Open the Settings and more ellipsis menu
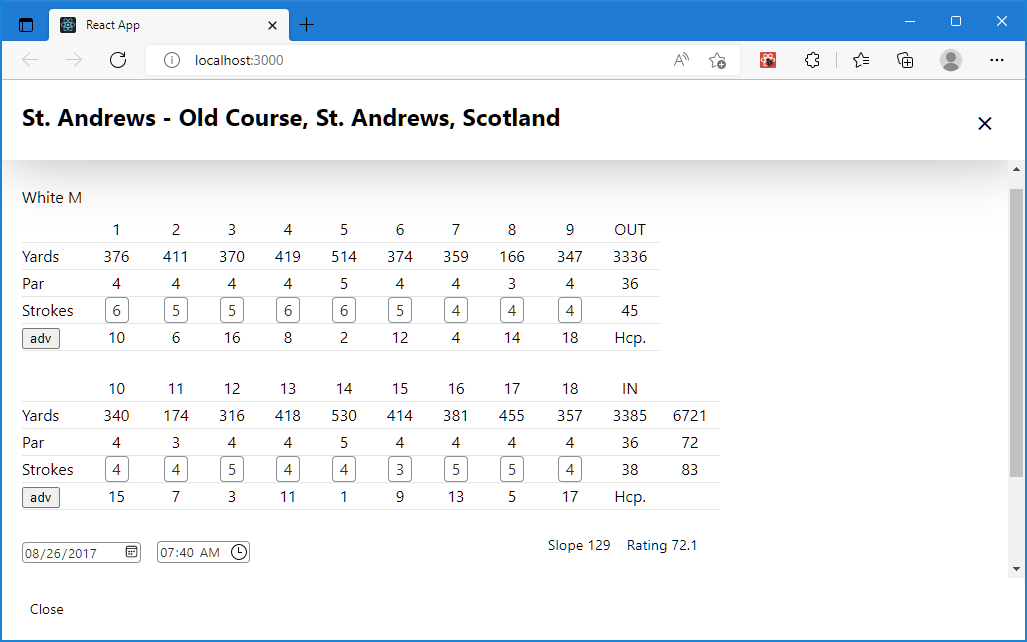1027x642 pixels. click(997, 60)
